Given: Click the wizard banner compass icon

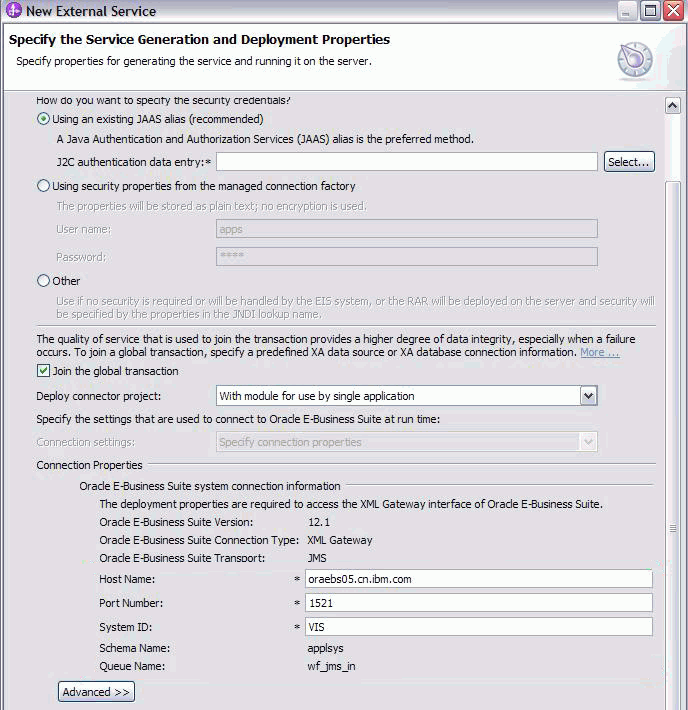Looking at the screenshot, I should [x=635, y=59].
